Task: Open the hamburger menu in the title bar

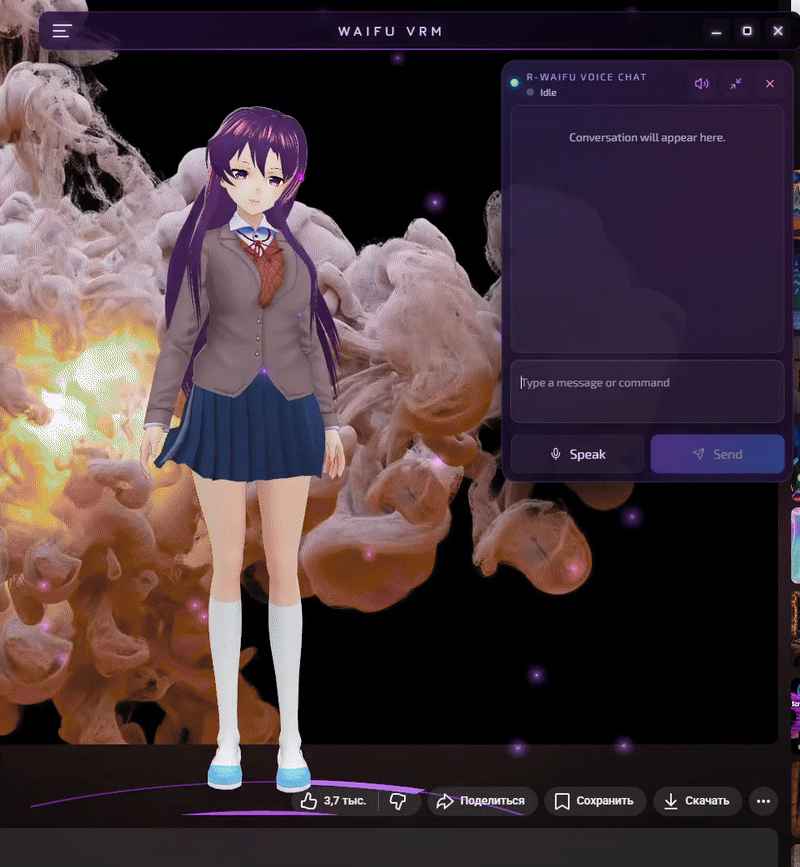Action: click(63, 31)
